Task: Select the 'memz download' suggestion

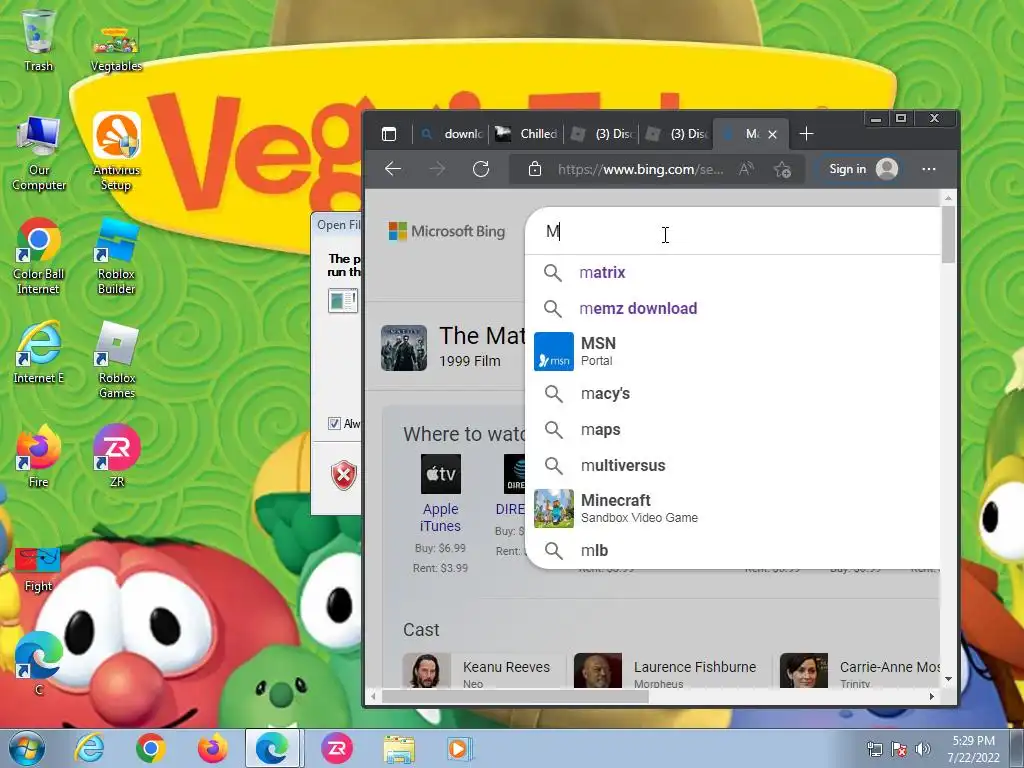Action: 731,308
